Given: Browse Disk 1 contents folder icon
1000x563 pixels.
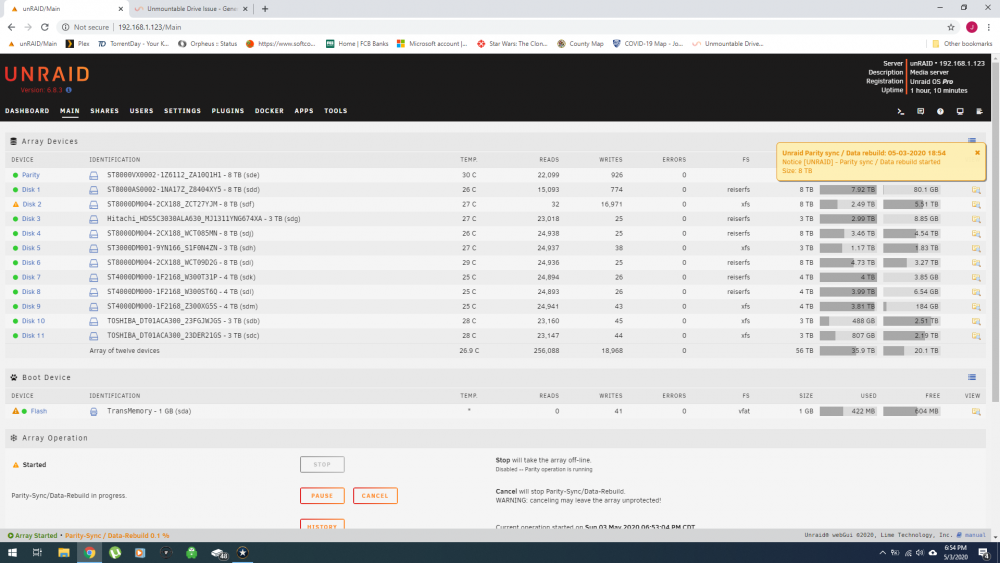Looking at the screenshot, I should (x=976, y=189).
